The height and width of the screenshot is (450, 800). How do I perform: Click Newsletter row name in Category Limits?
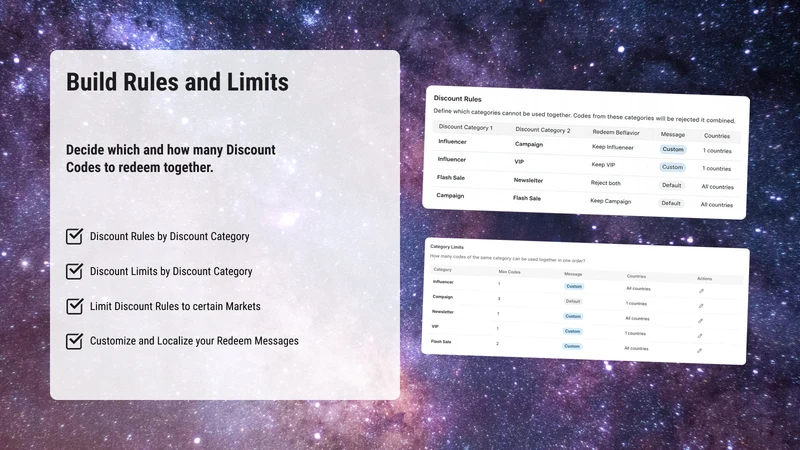click(443, 311)
